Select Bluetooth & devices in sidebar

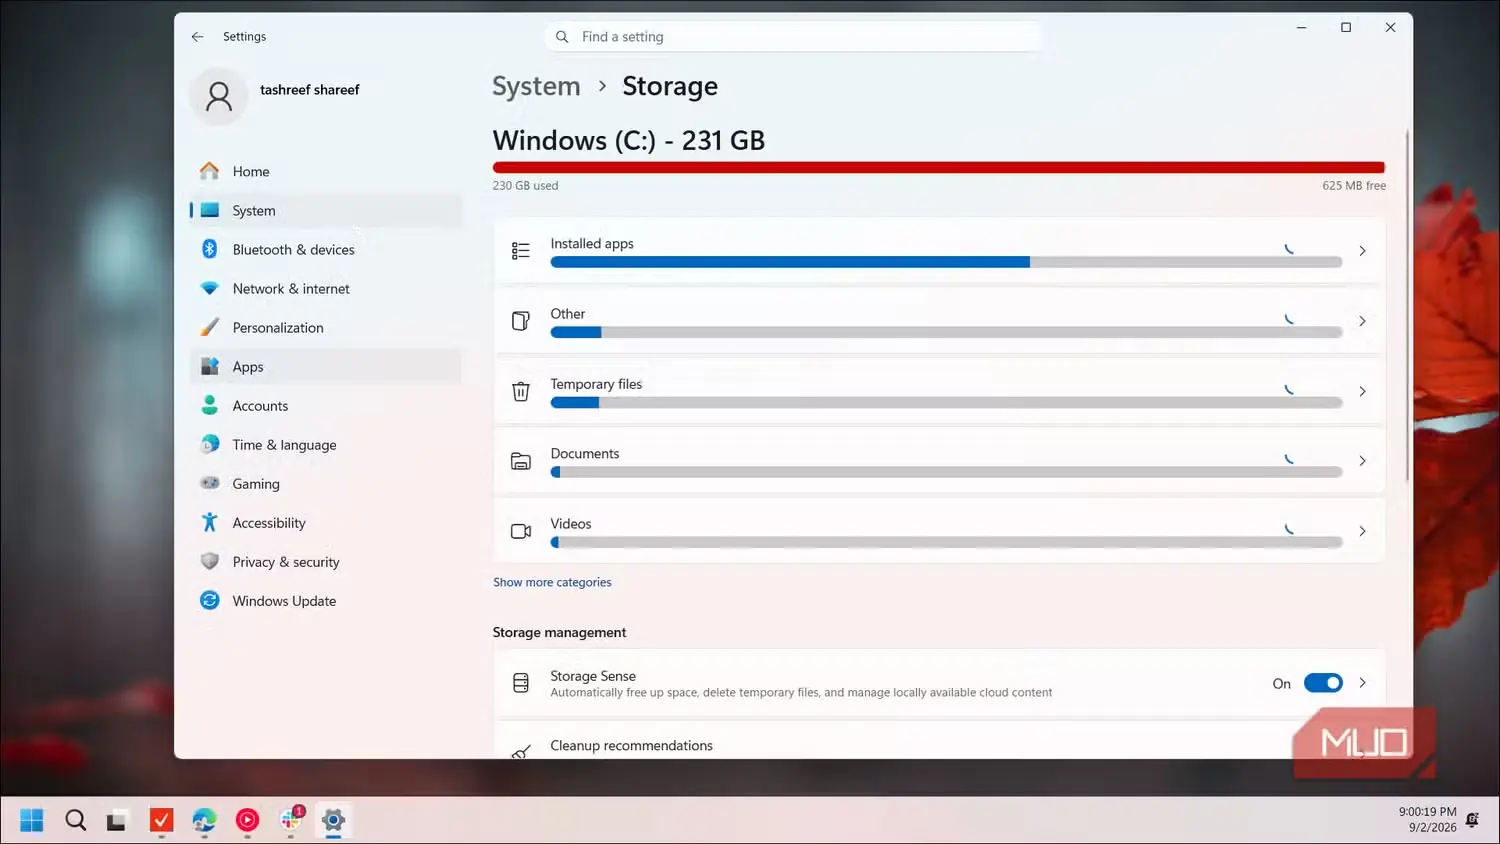pos(326,249)
